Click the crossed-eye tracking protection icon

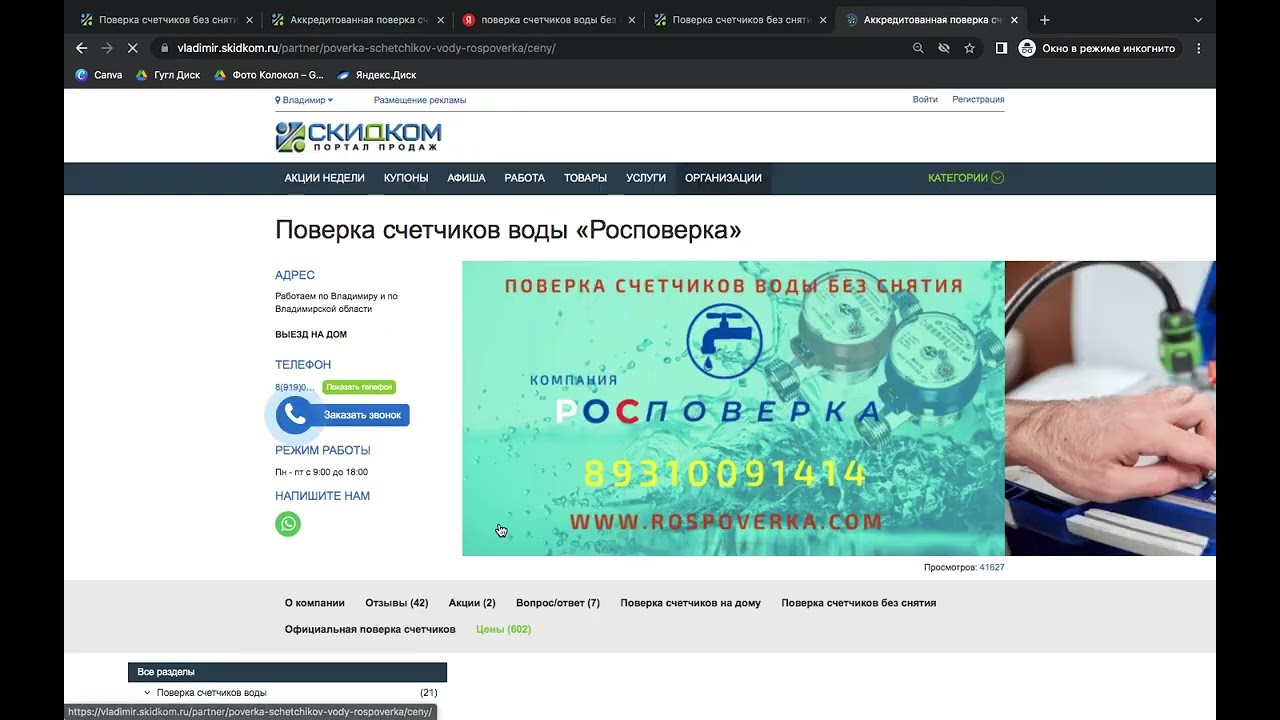point(944,48)
